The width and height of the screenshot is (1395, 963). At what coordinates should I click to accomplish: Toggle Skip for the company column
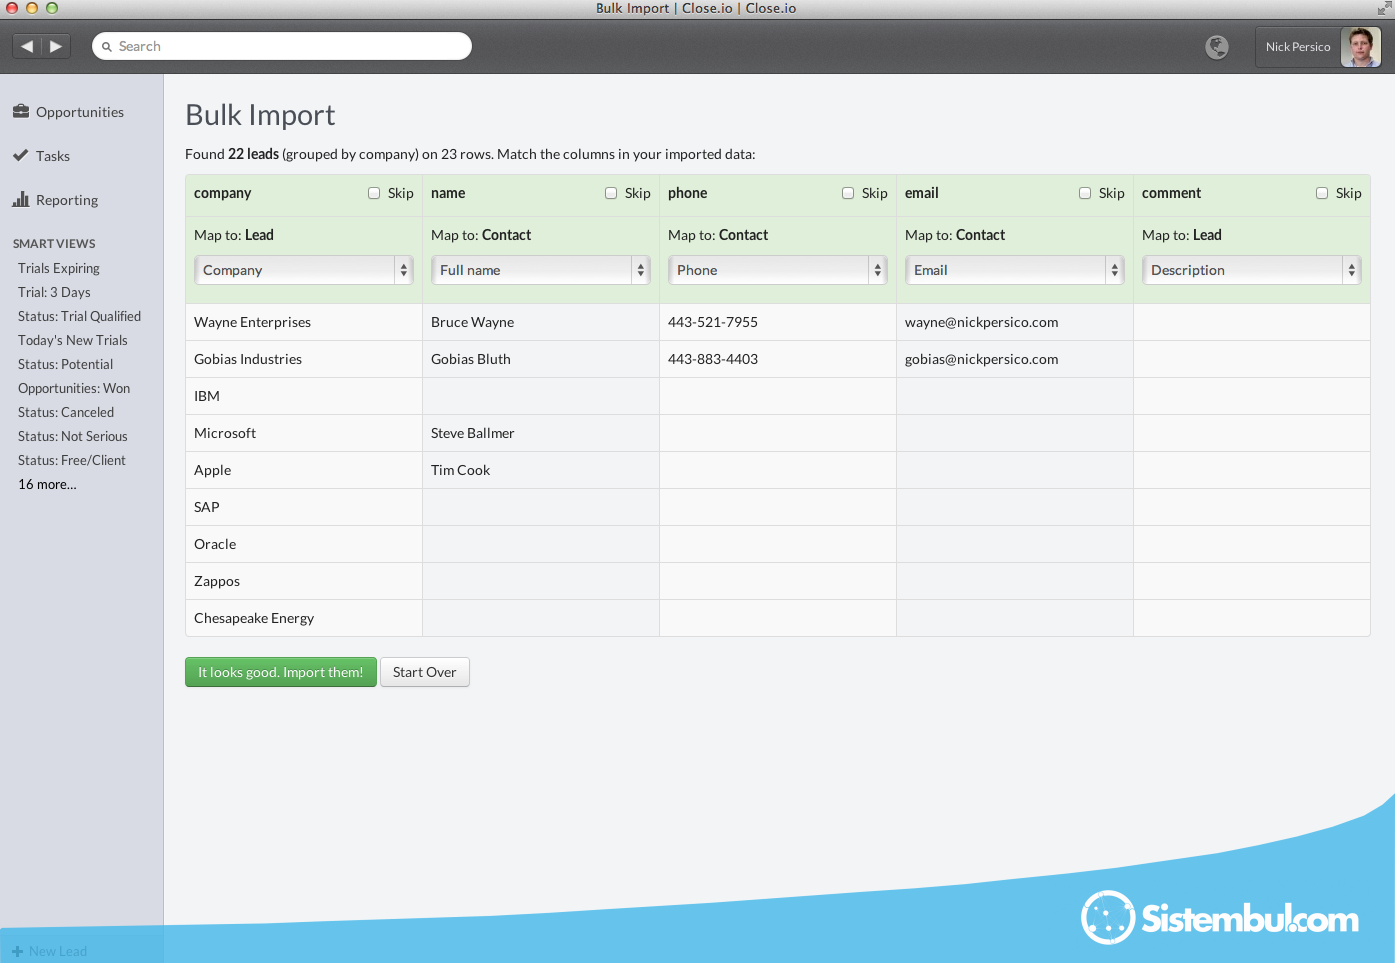pyautogui.click(x=374, y=193)
